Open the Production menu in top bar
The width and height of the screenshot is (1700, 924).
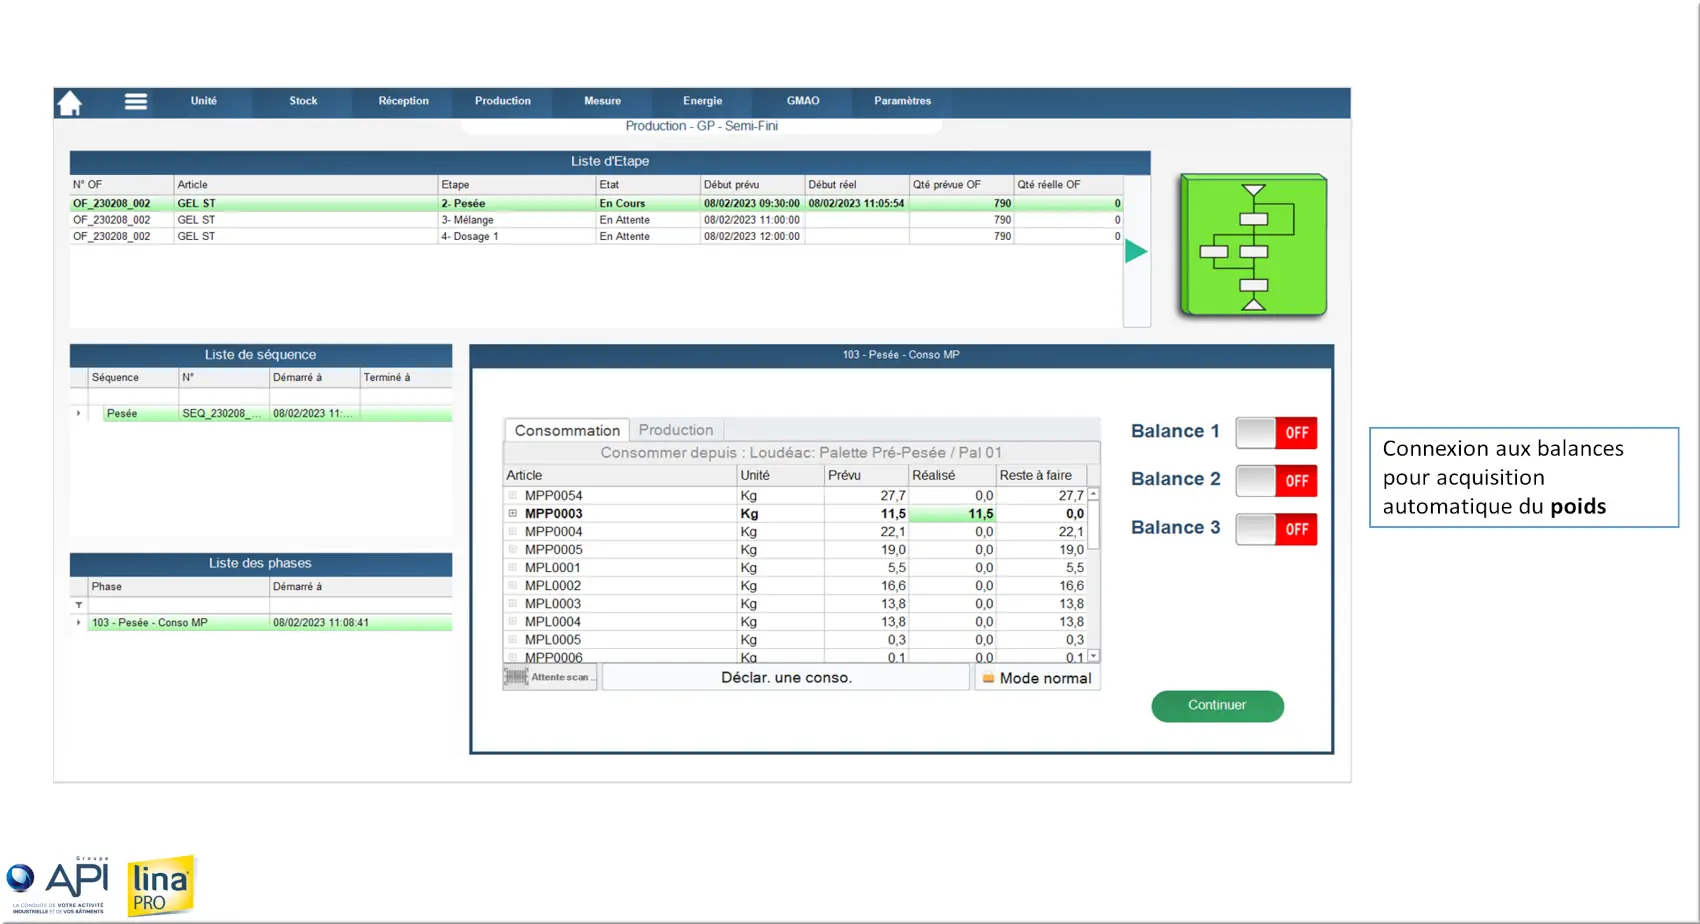tap(503, 101)
